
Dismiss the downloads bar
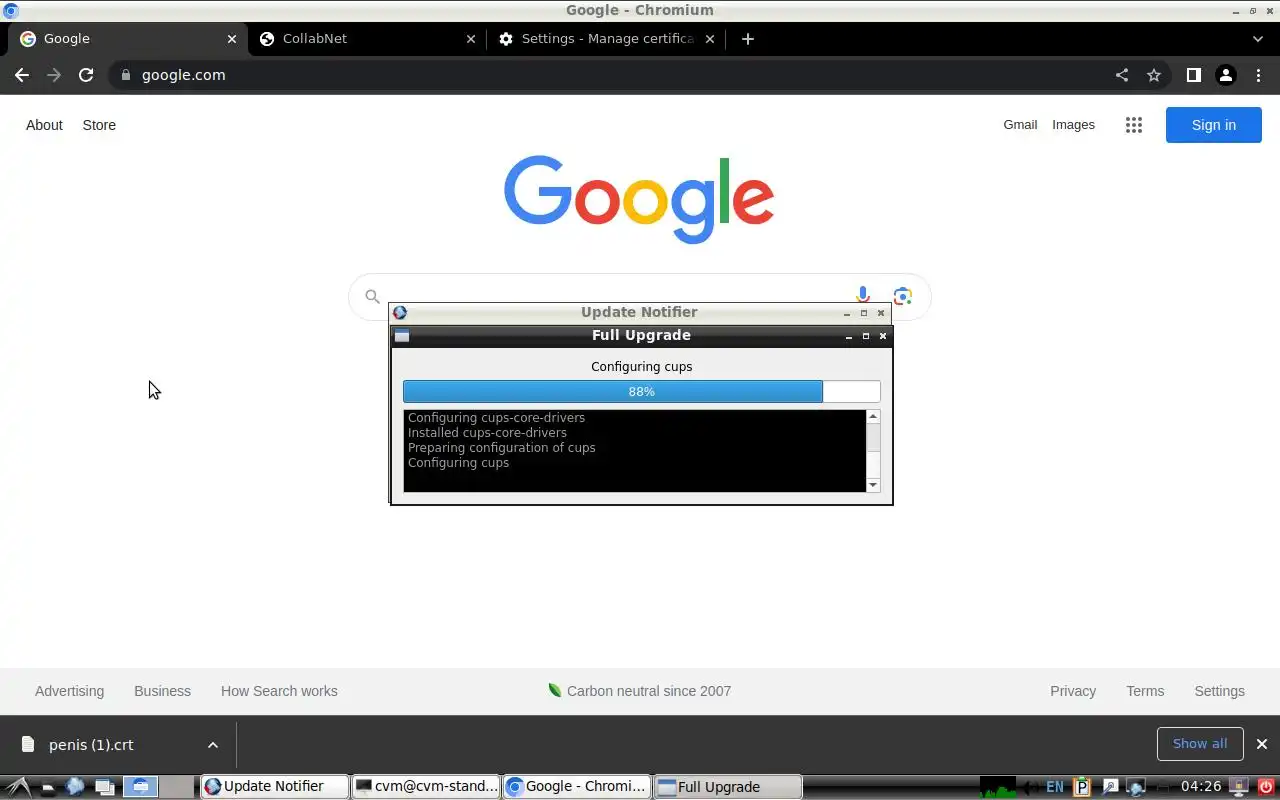pos(1261,744)
